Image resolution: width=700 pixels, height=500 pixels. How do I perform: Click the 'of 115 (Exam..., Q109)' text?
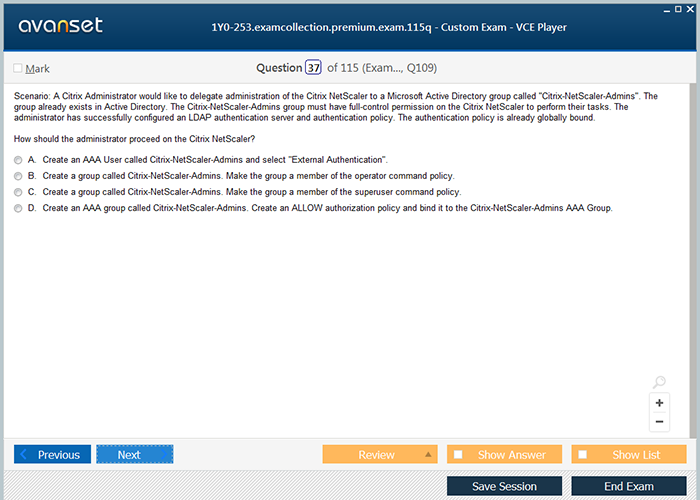[x=382, y=68]
